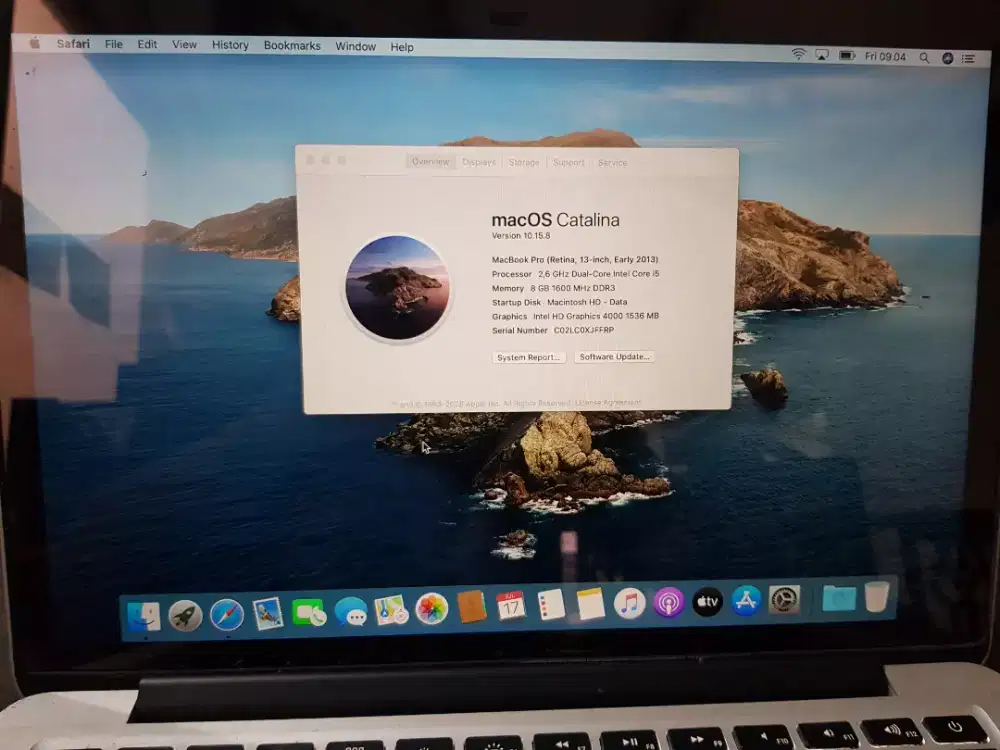Open Calendar showing 17 in Dock
Screen dimensions: 1000x750
pyautogui.click(x=511, y=606)
